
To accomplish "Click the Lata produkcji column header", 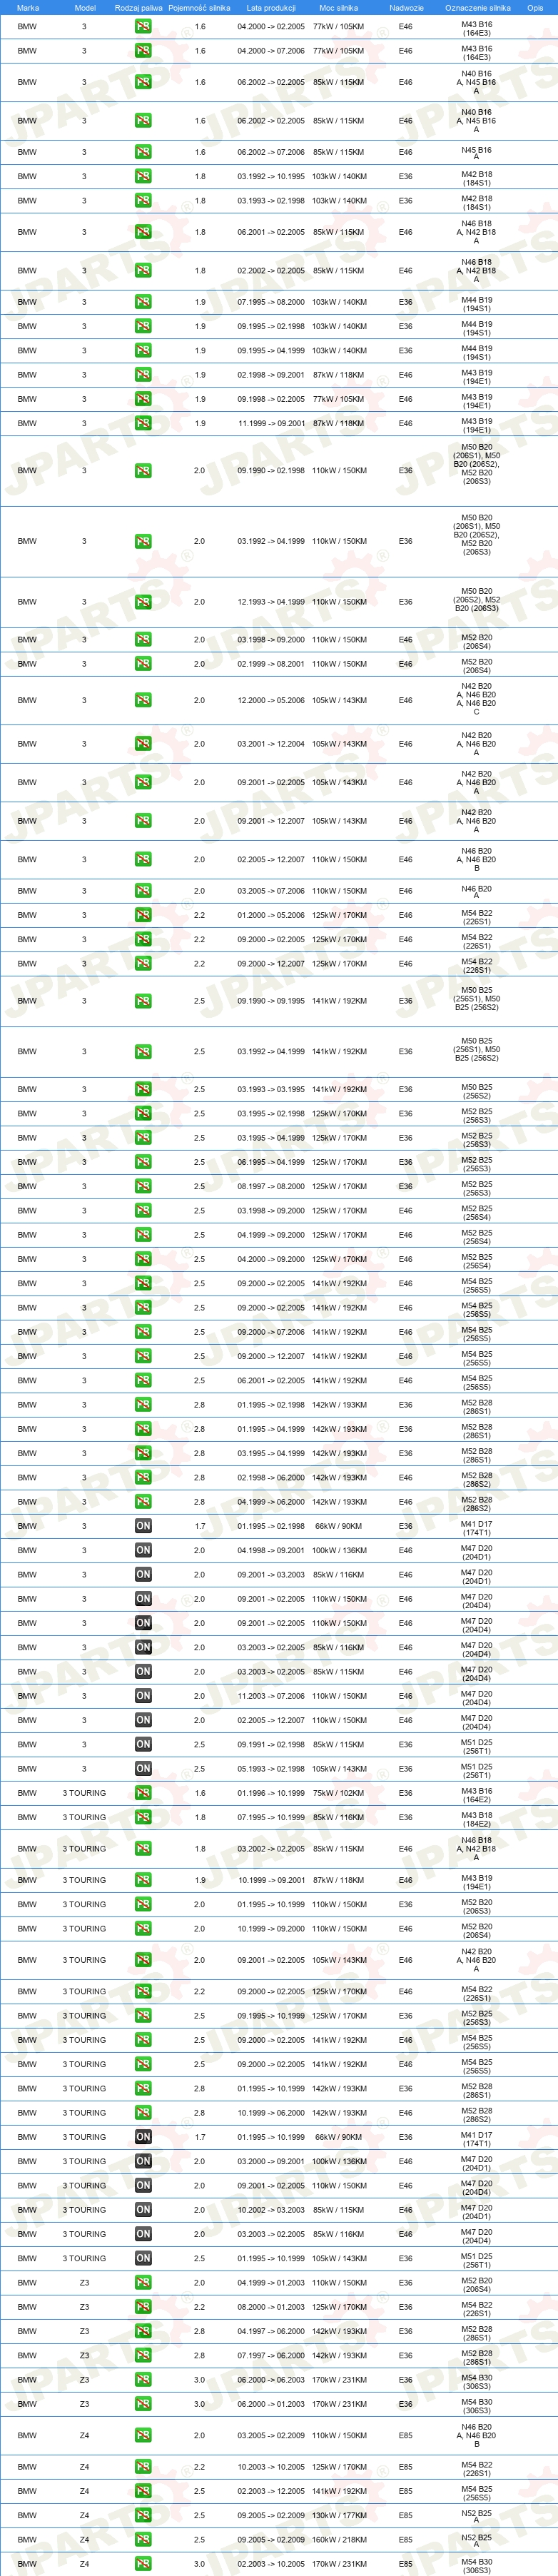I will tap(271, 7).
